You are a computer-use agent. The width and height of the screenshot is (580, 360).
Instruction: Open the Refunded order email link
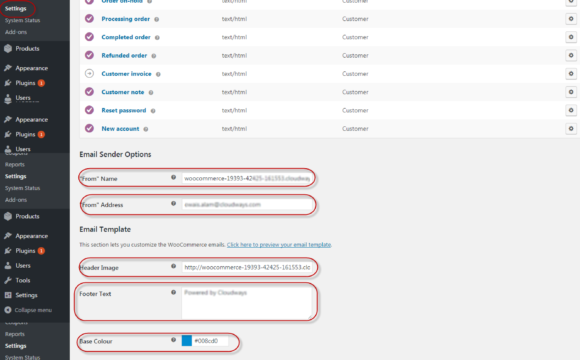(x=124, y=55)
